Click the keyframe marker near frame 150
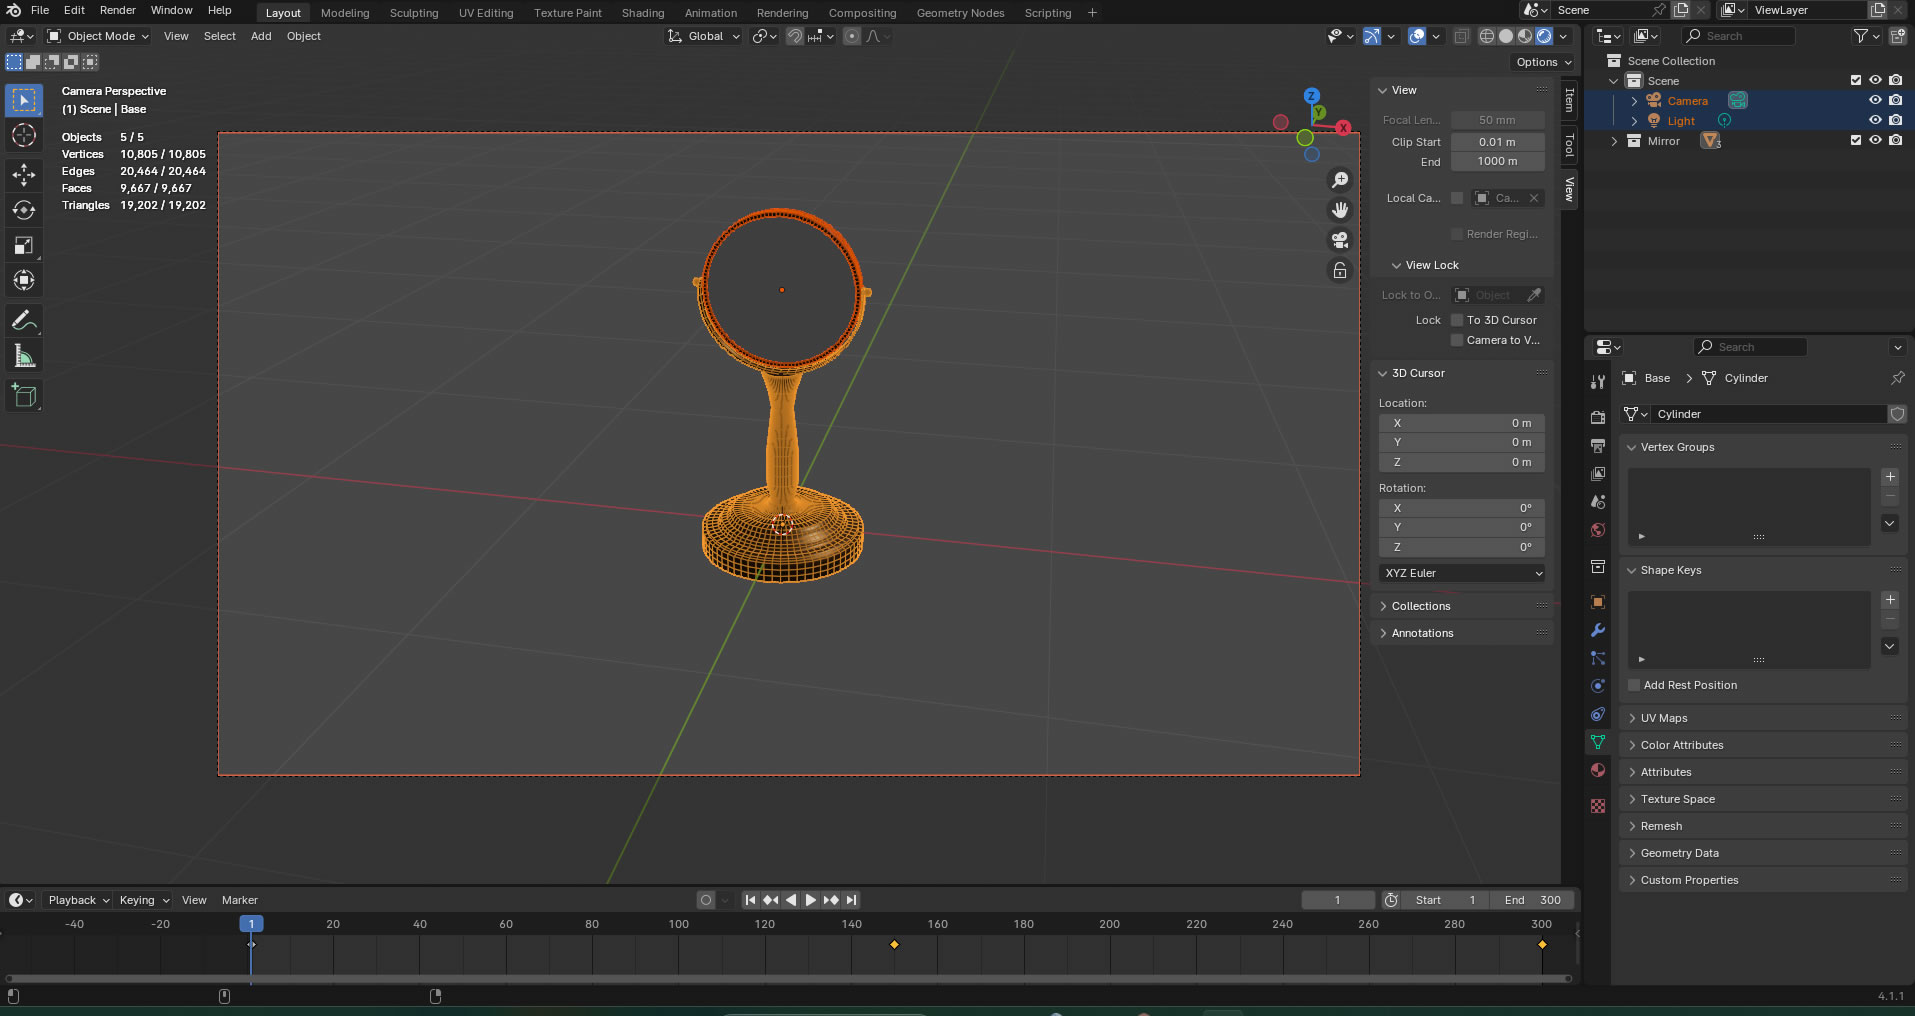 point(894,944)
